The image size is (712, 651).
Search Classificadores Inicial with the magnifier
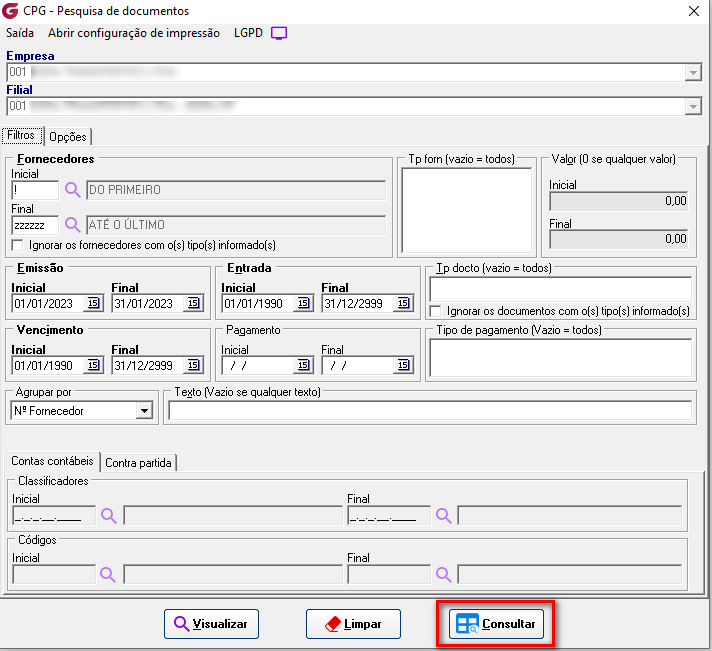(x=109, y=515)
